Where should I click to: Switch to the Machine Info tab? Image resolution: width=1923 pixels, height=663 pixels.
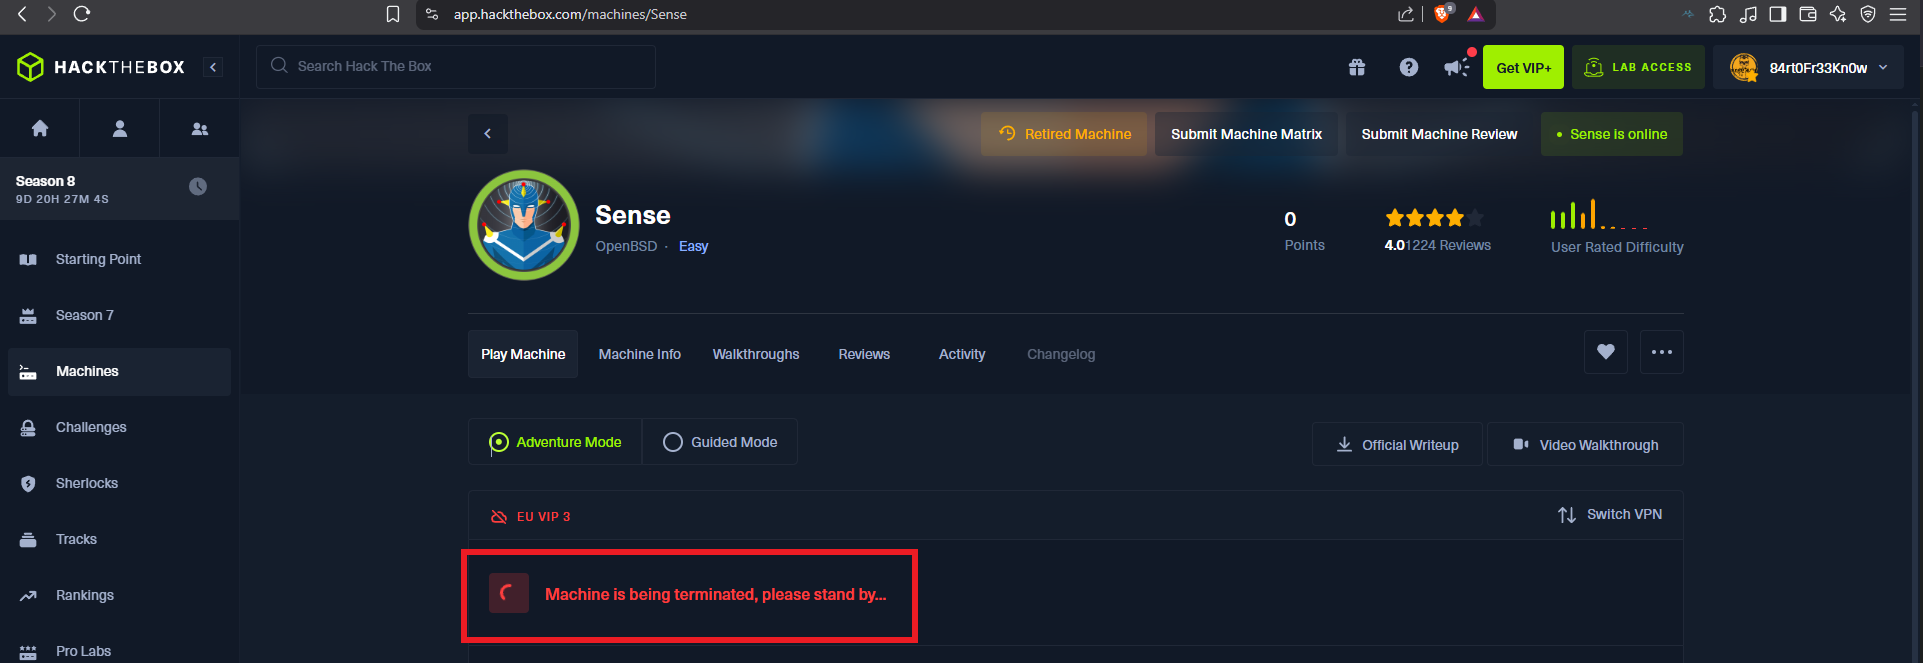tap(639, 354)
